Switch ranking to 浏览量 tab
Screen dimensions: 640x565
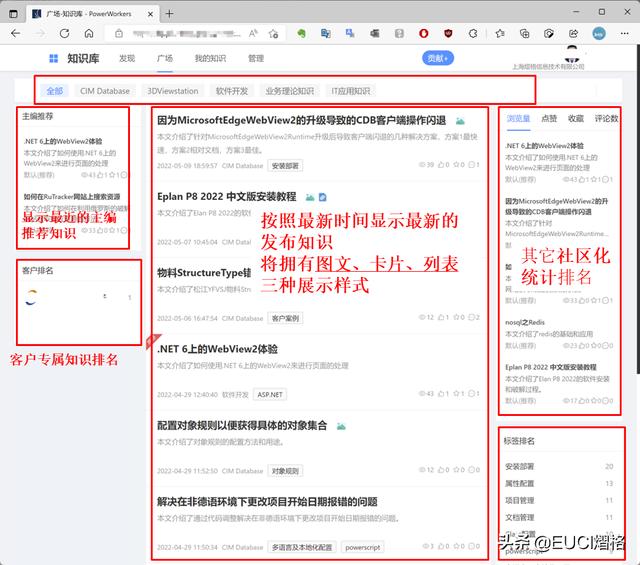pos(518,118)
